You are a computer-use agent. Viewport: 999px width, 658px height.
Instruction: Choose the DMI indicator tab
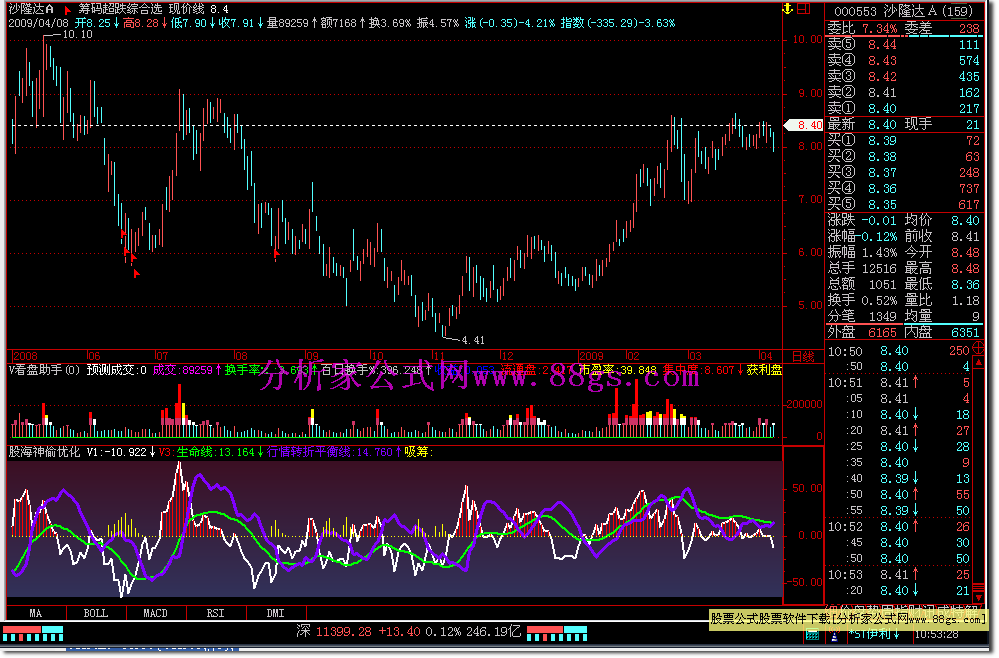[275, 613]
